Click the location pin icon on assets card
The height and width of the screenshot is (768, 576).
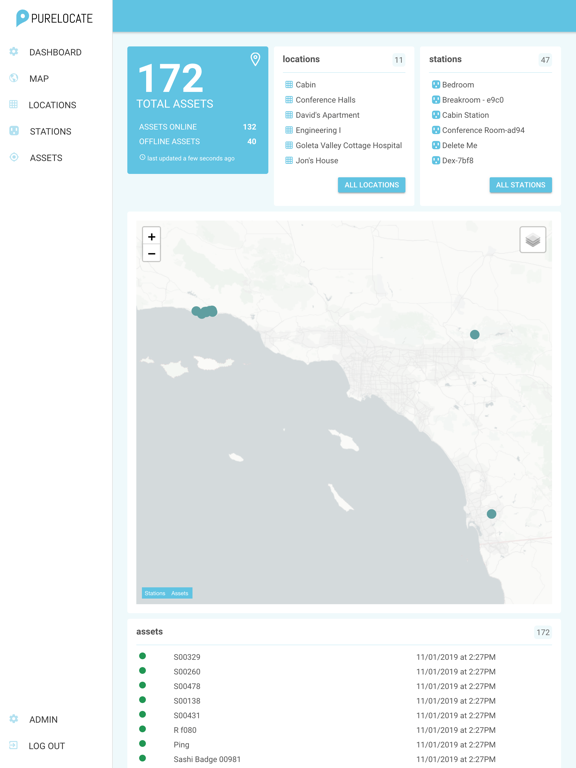click(255, 59)
